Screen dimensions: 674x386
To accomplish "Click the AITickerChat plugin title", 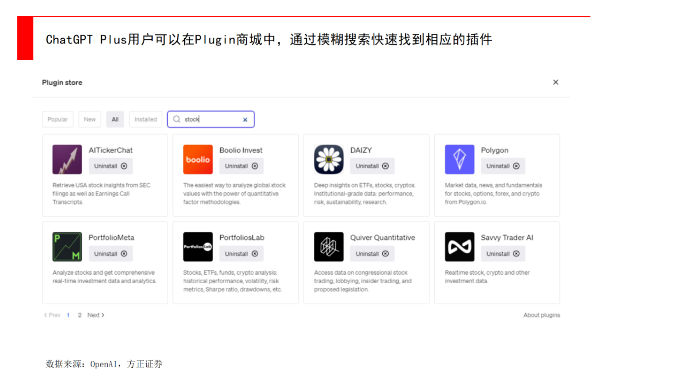I will click(110, 150).
